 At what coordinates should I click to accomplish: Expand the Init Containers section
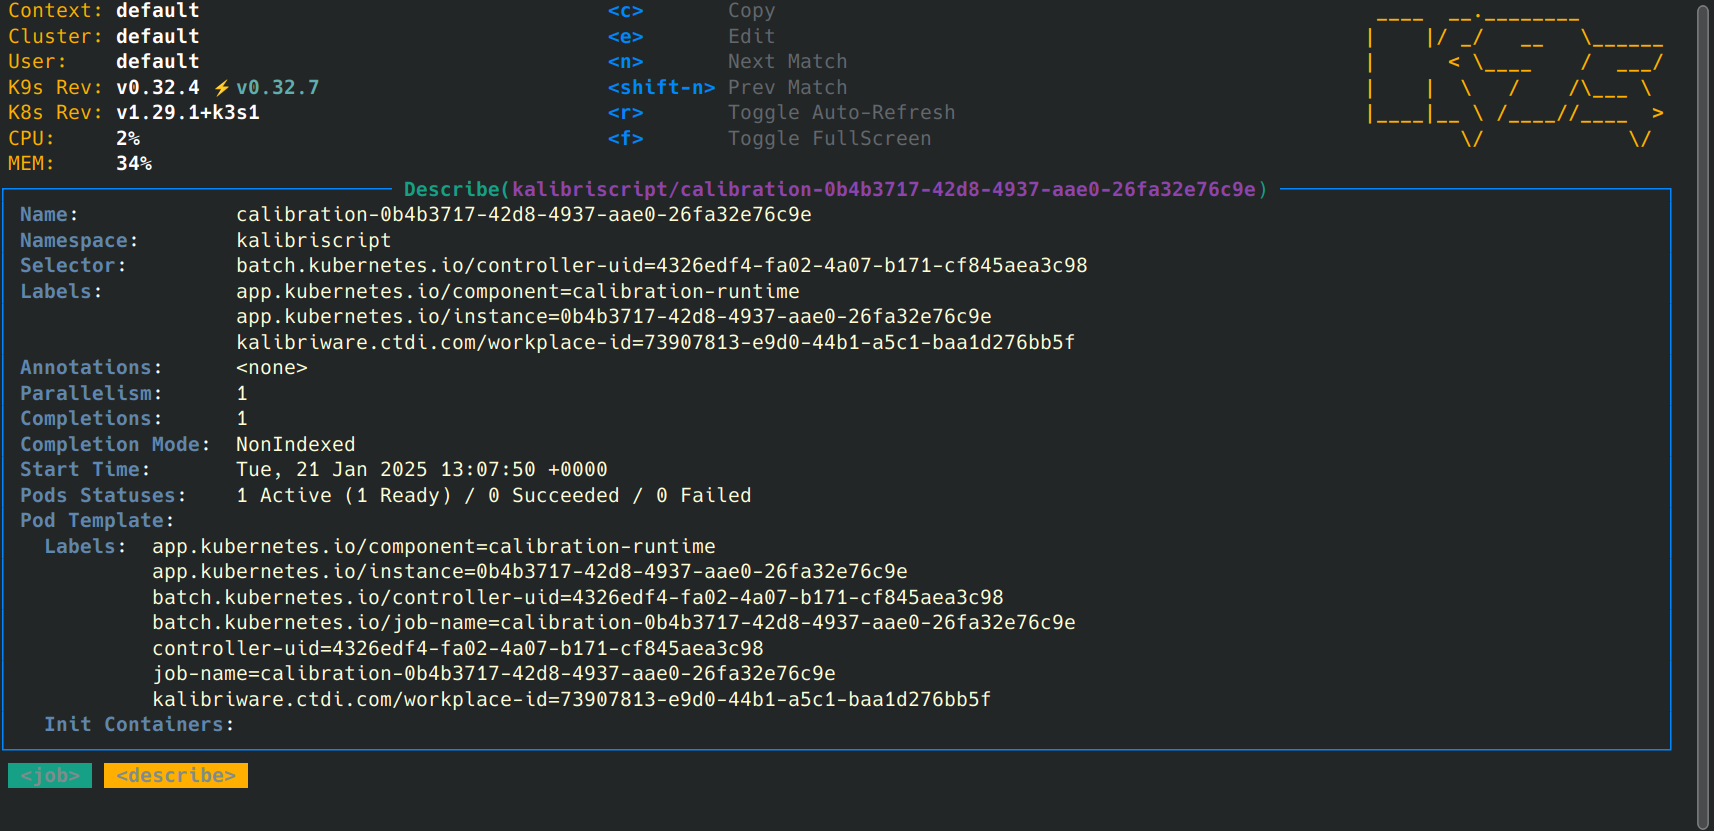tap(139, 725)
